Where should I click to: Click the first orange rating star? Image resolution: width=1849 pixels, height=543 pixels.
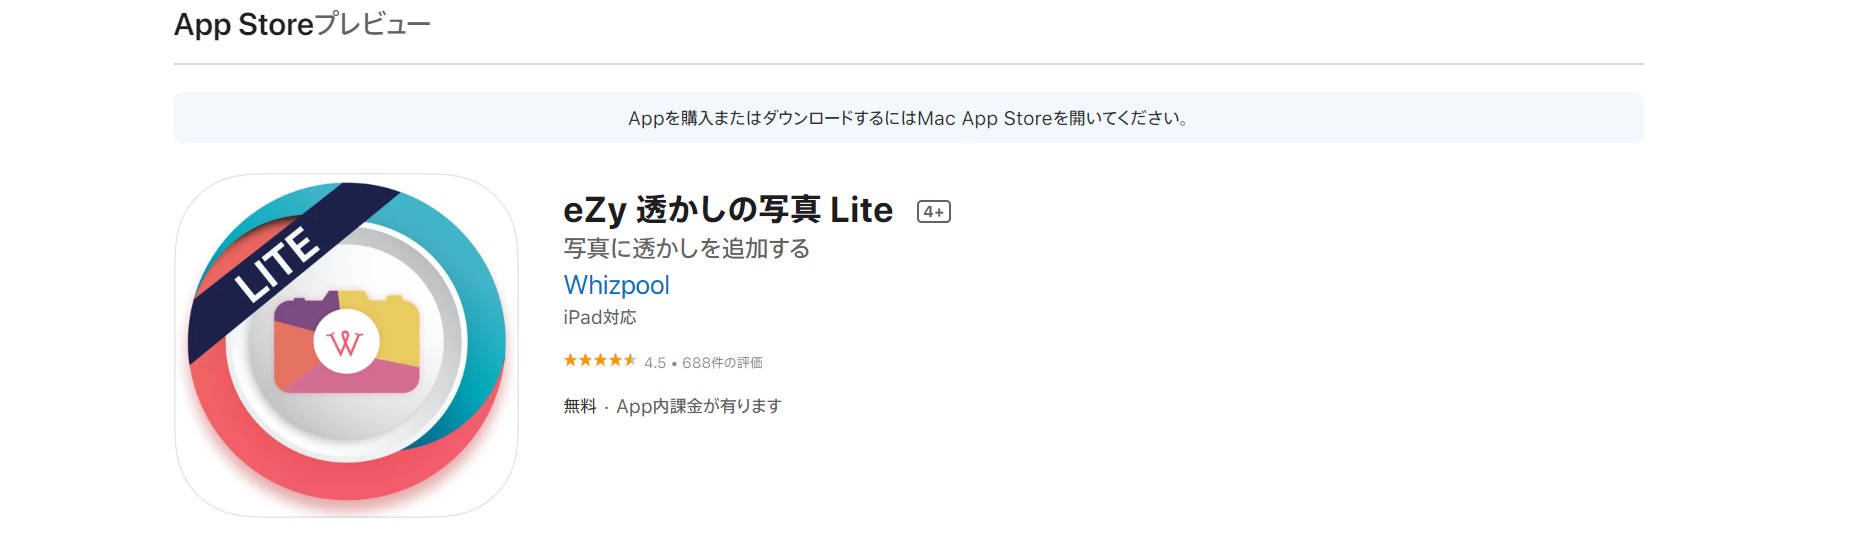[570, 361]
